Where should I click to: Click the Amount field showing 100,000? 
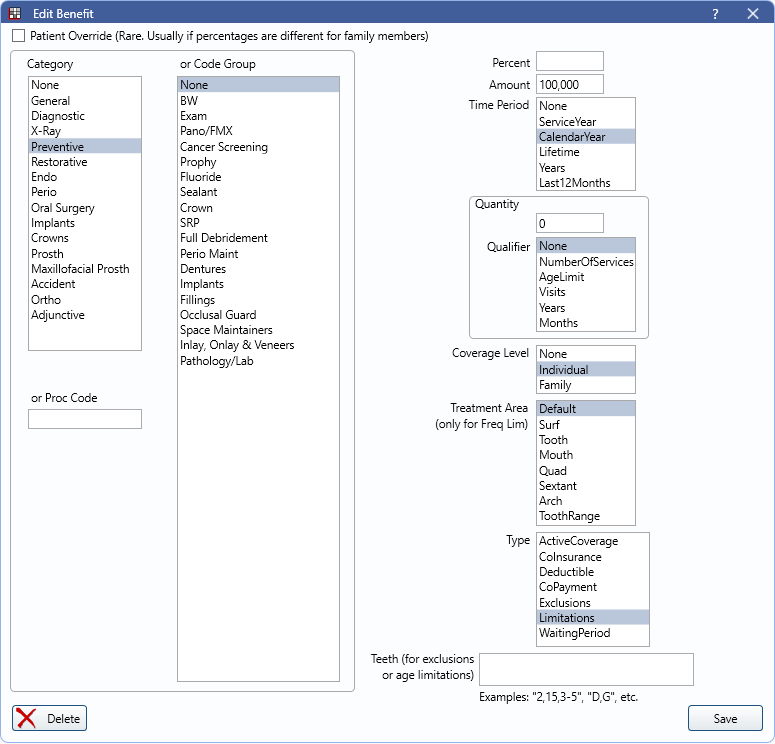(569, 84)
